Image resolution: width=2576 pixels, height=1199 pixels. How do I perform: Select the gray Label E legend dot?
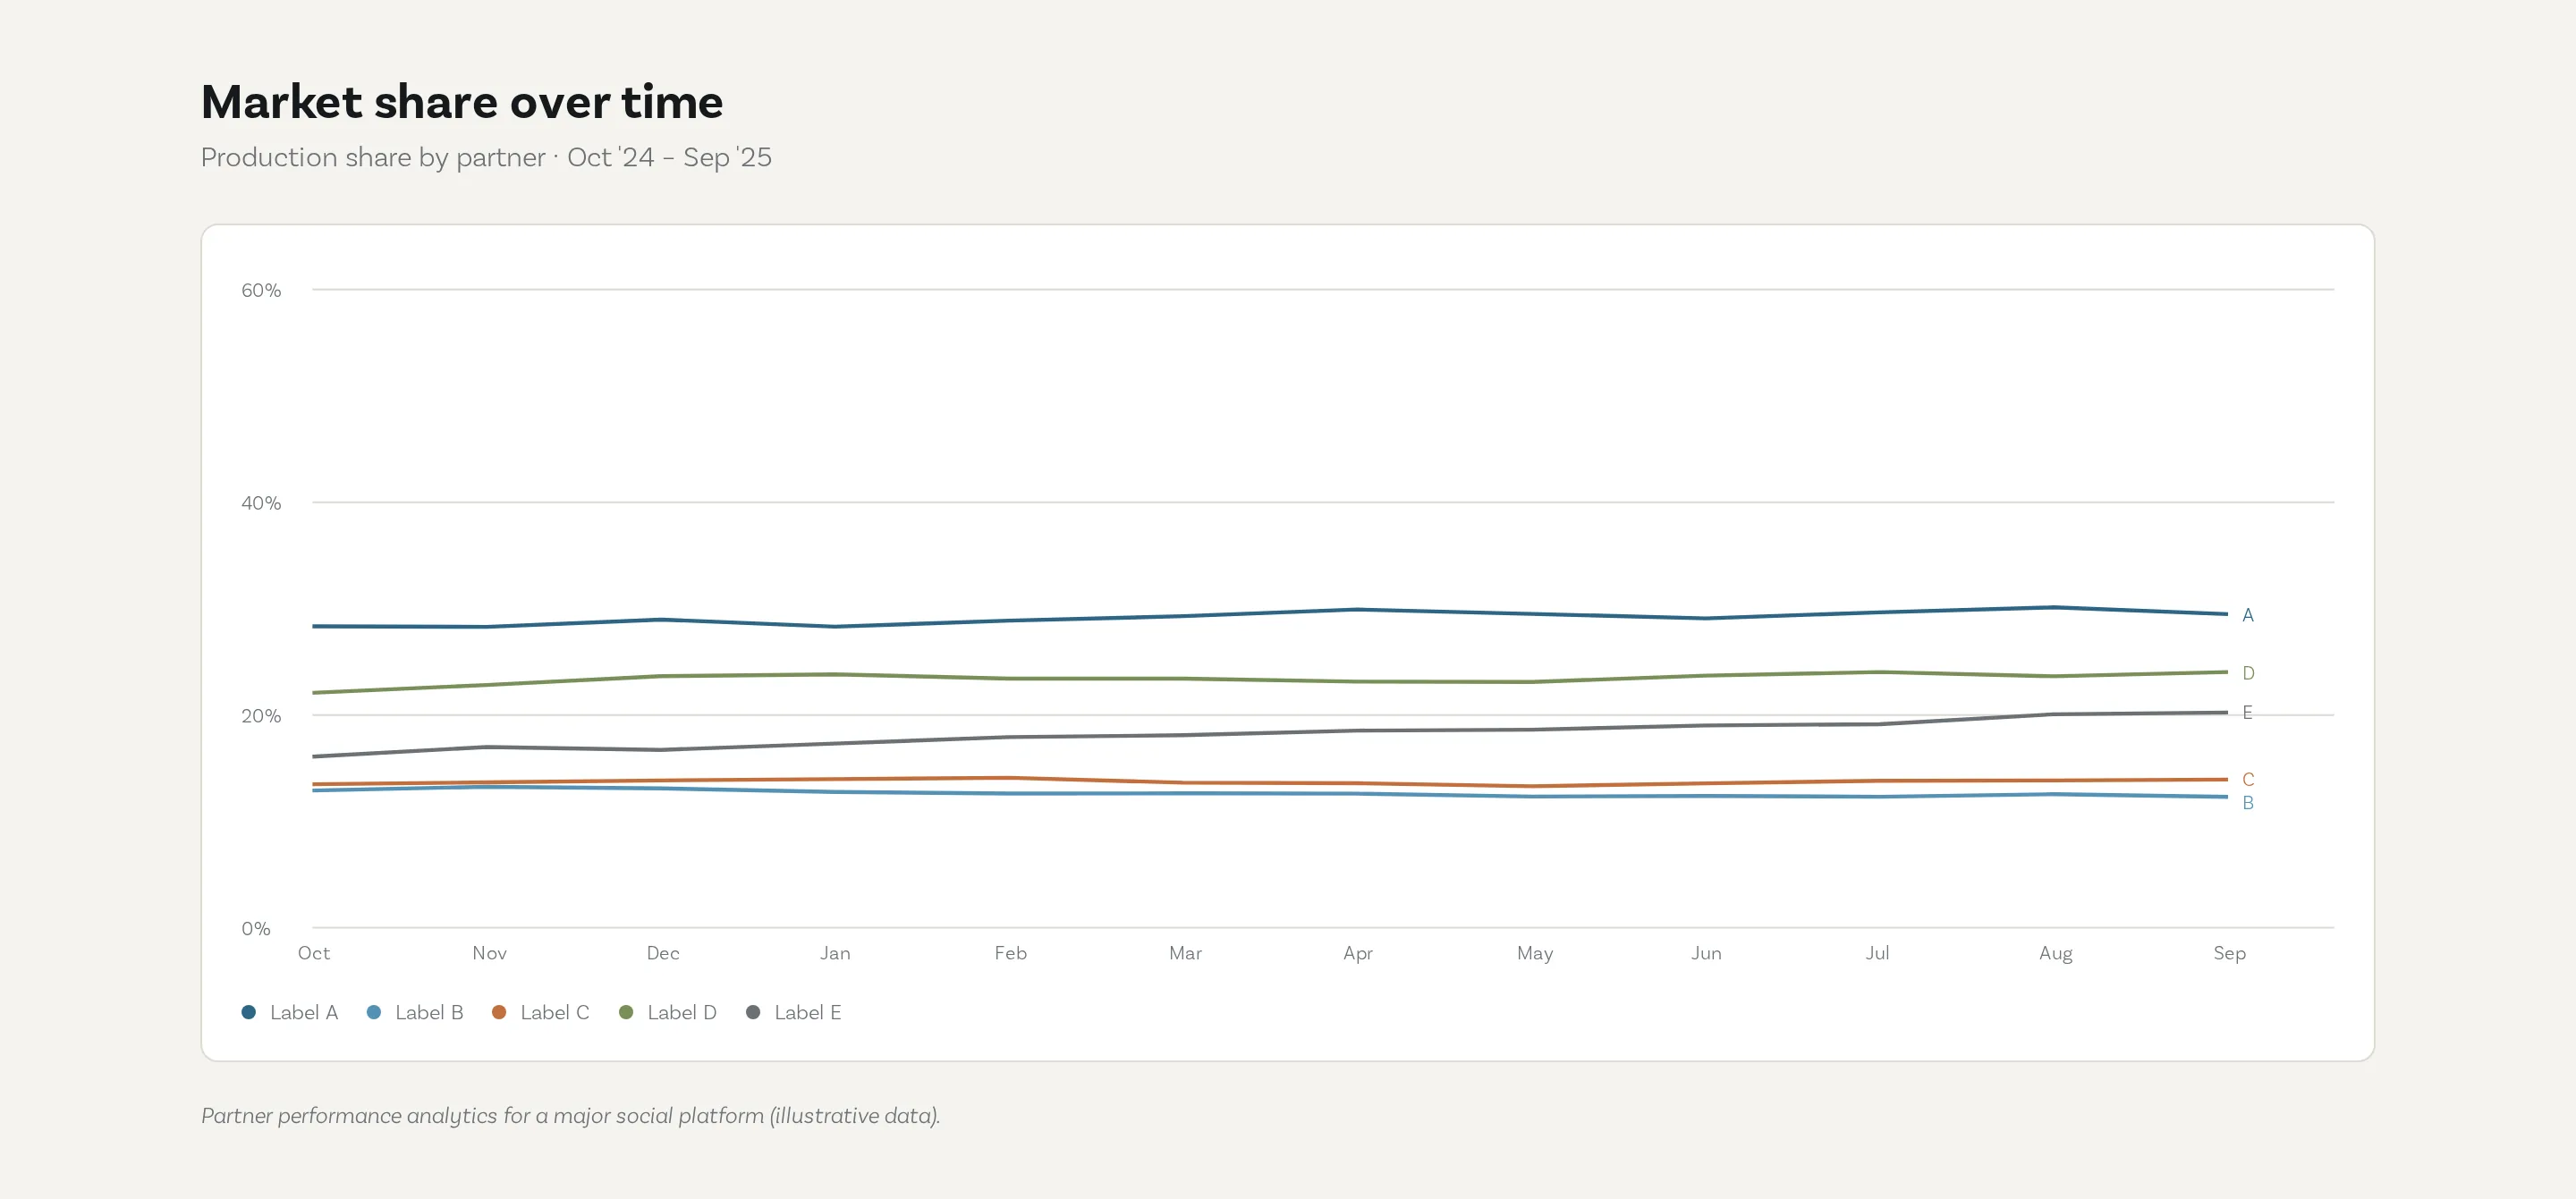[x=753, y=1012]
